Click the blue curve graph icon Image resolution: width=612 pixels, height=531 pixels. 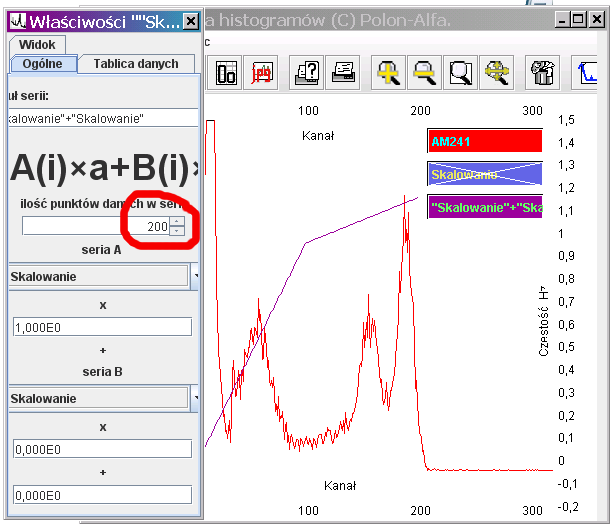(x=586, y=73)
